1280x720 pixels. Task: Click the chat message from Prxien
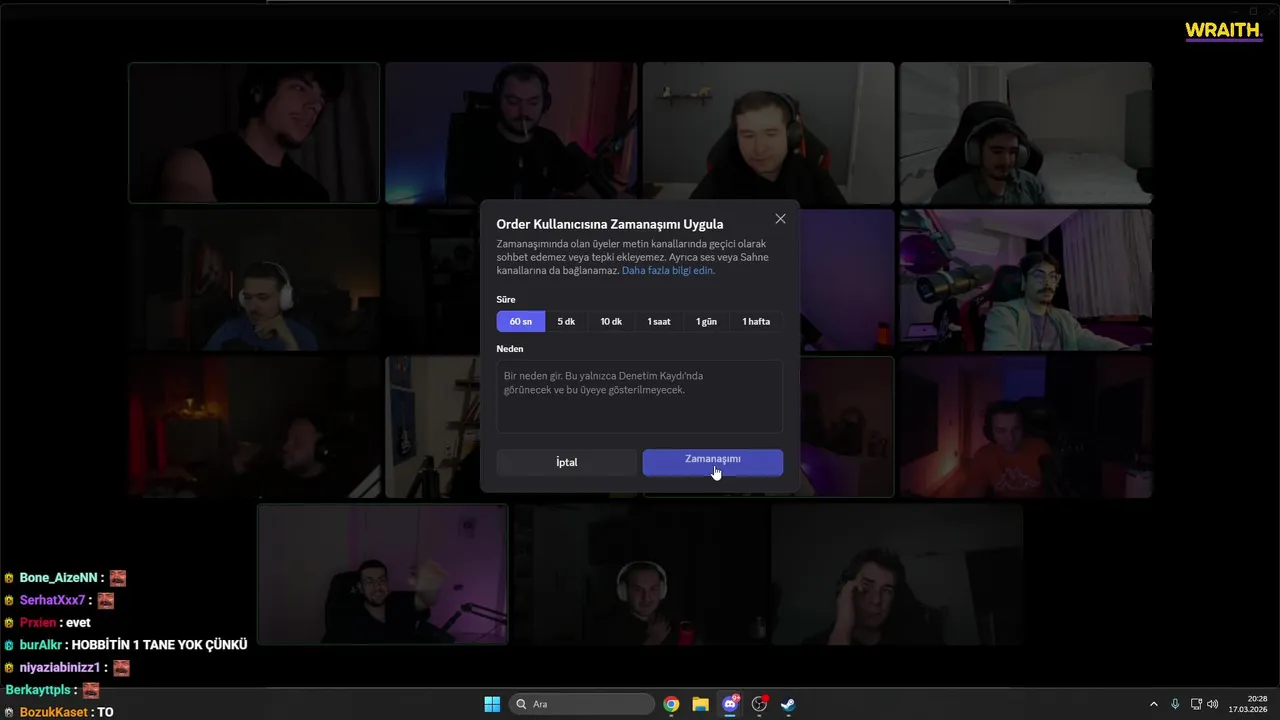55,622
